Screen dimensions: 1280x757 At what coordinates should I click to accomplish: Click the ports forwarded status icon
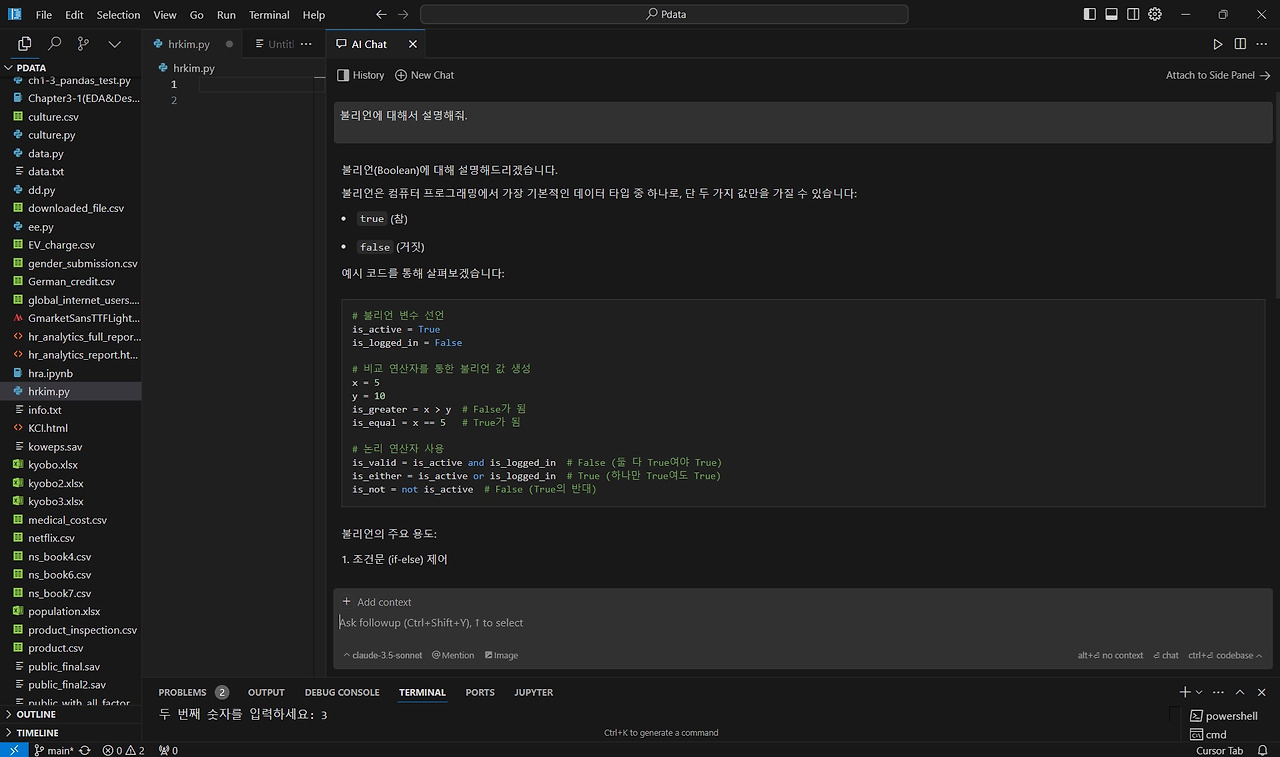168,750
